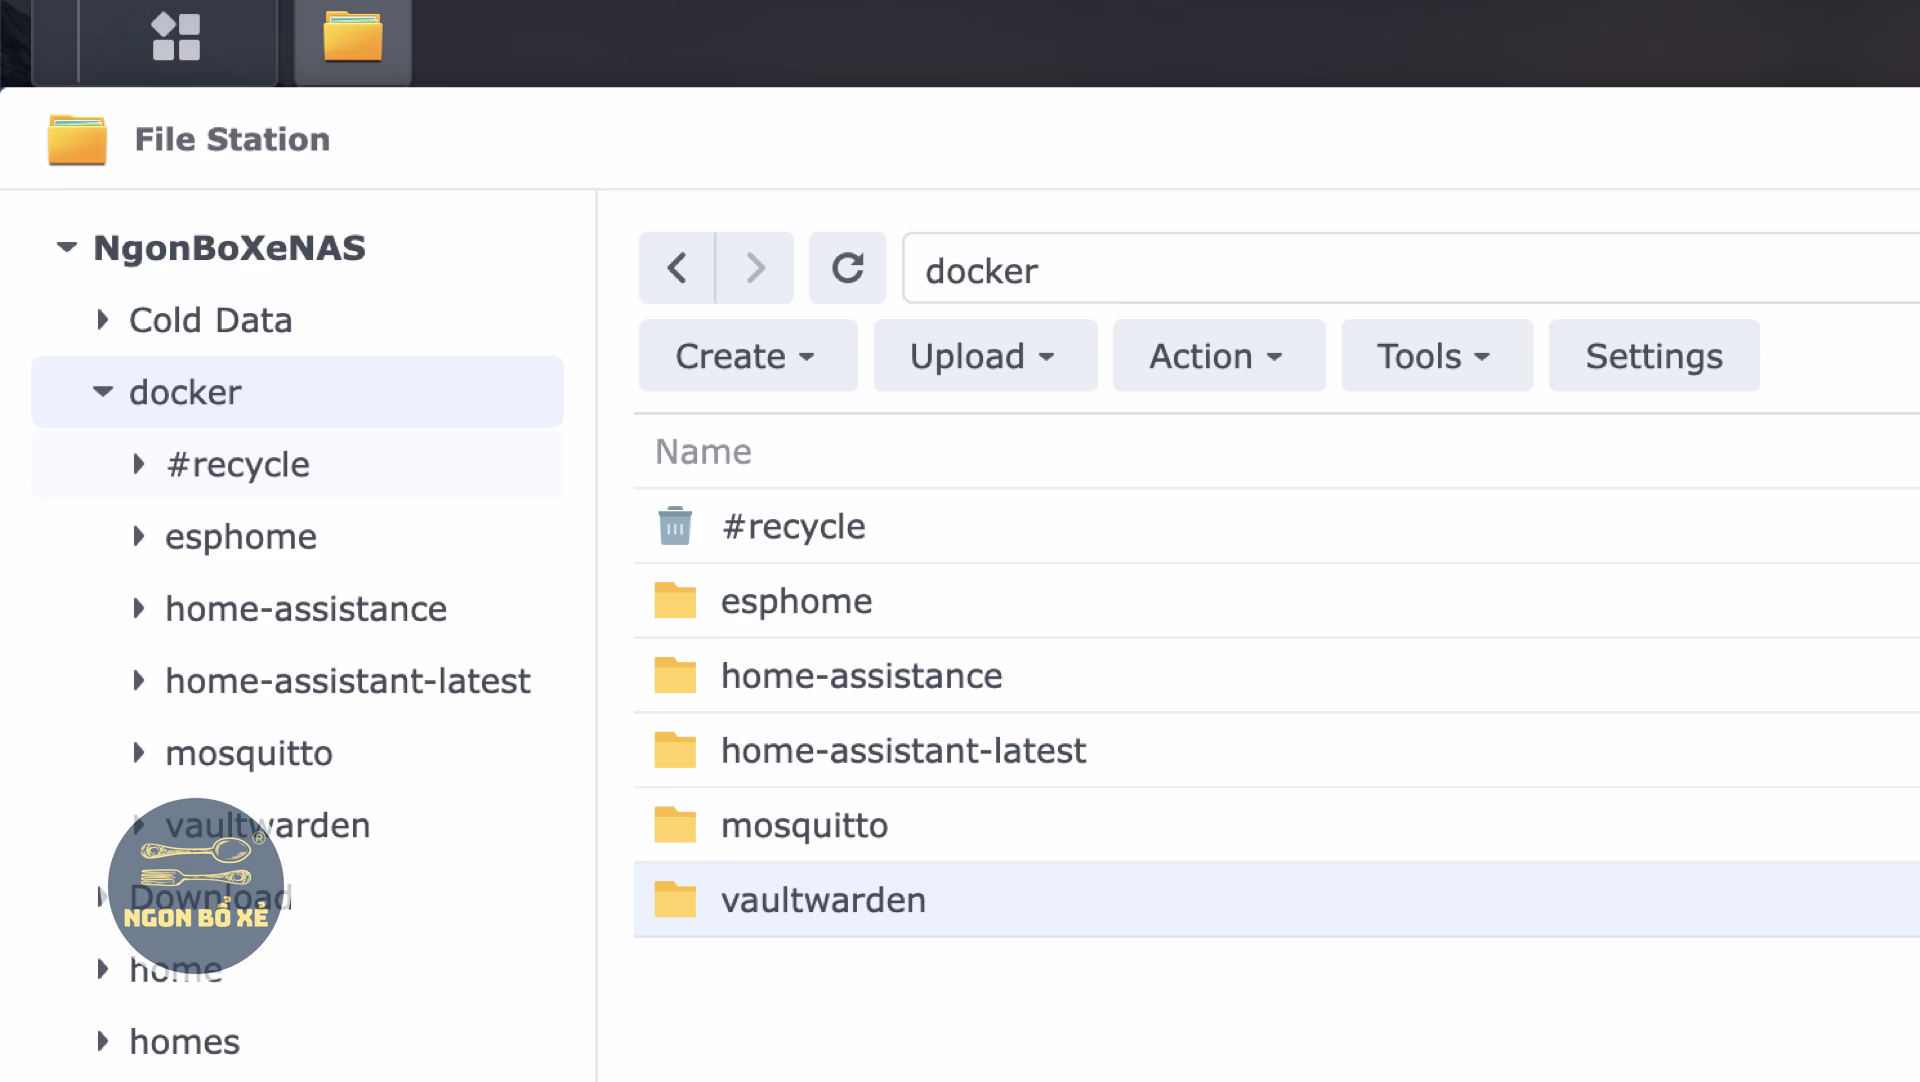Select #recycle label in the sidebar tree
This screenshot has width=1920, height=1082.
(x=238, y=464)
